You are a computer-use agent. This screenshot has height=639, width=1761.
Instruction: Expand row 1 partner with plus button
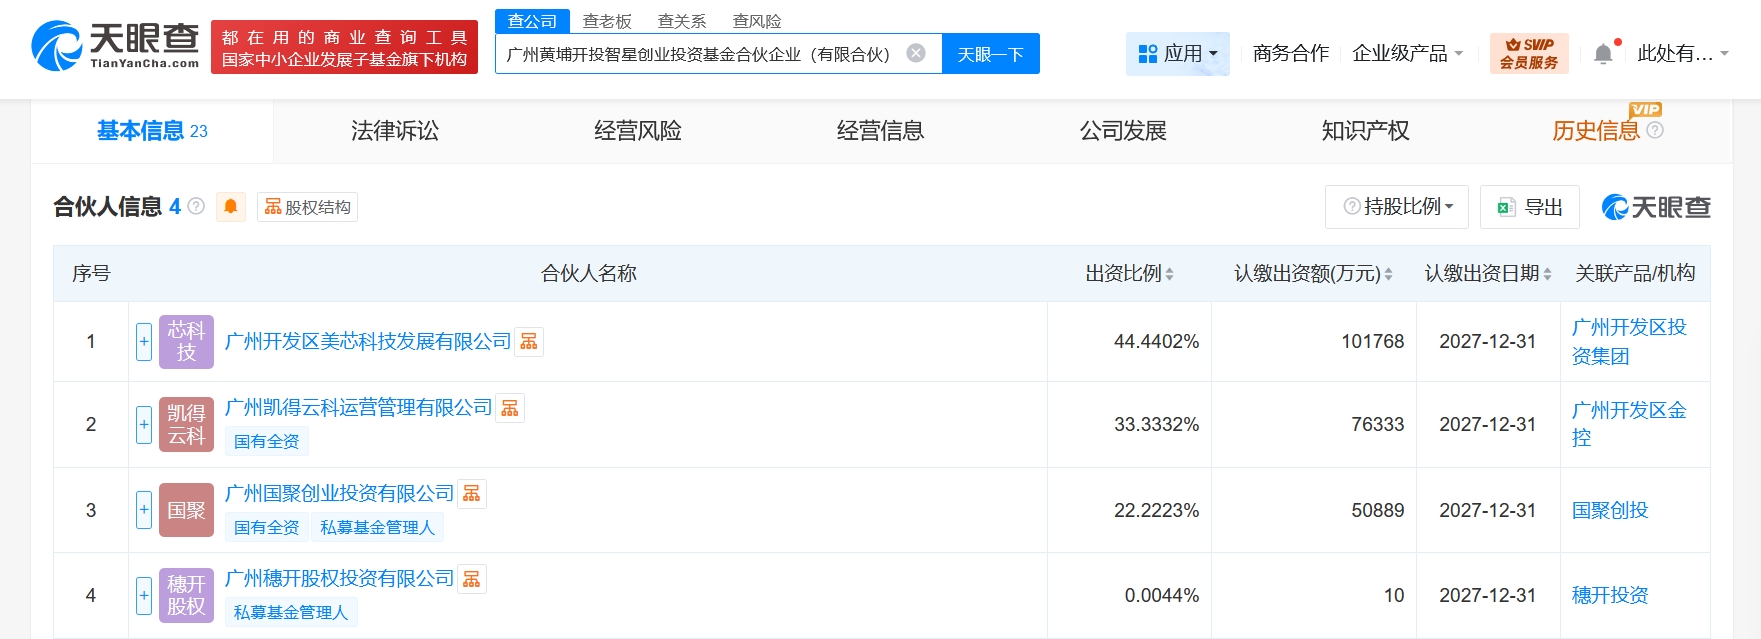(x=144, y=342)
